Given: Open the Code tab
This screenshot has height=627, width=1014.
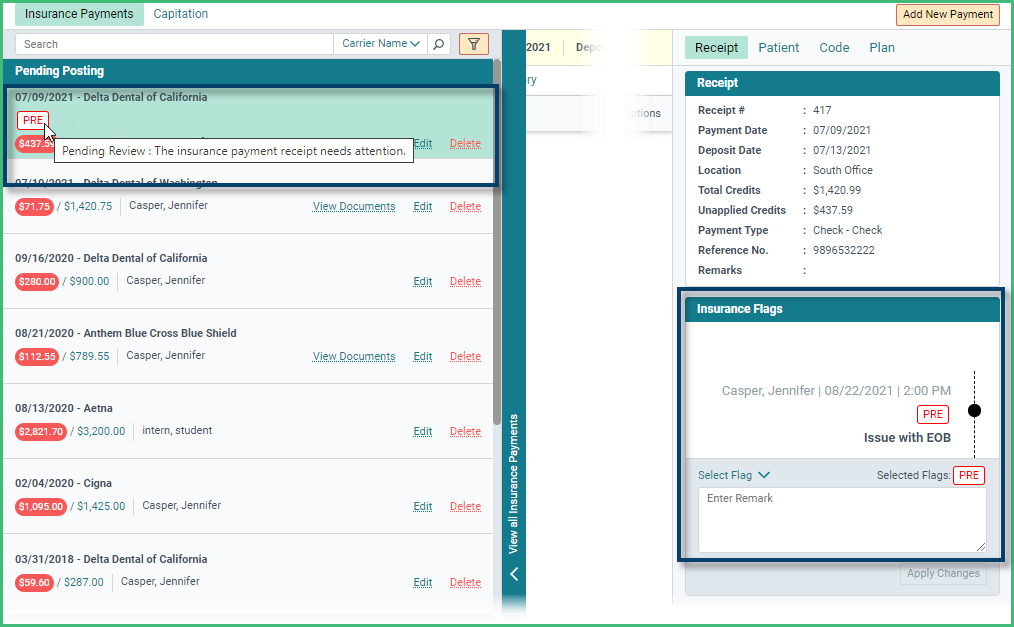Looking at the screenshot, I should pos(834,48).
